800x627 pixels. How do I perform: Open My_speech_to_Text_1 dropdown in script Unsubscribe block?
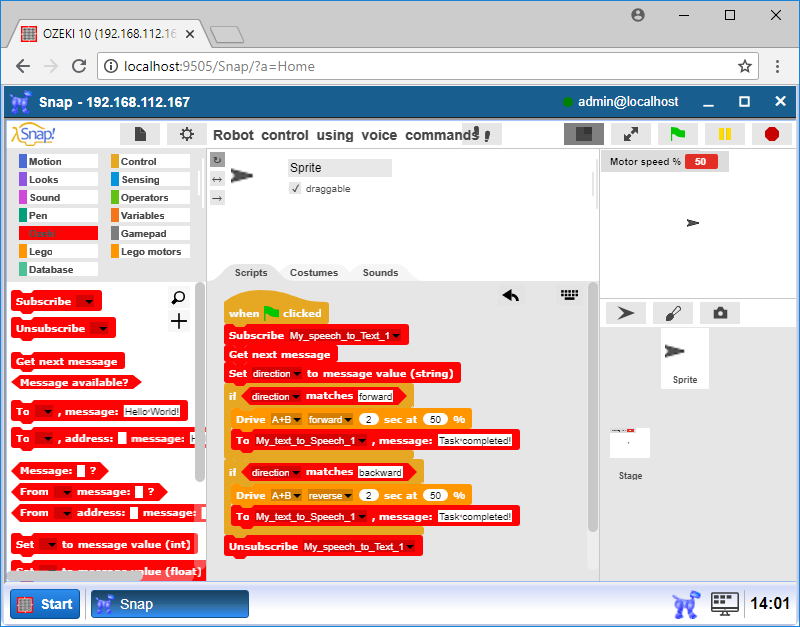pyautogui.click(x=359, y=547)
